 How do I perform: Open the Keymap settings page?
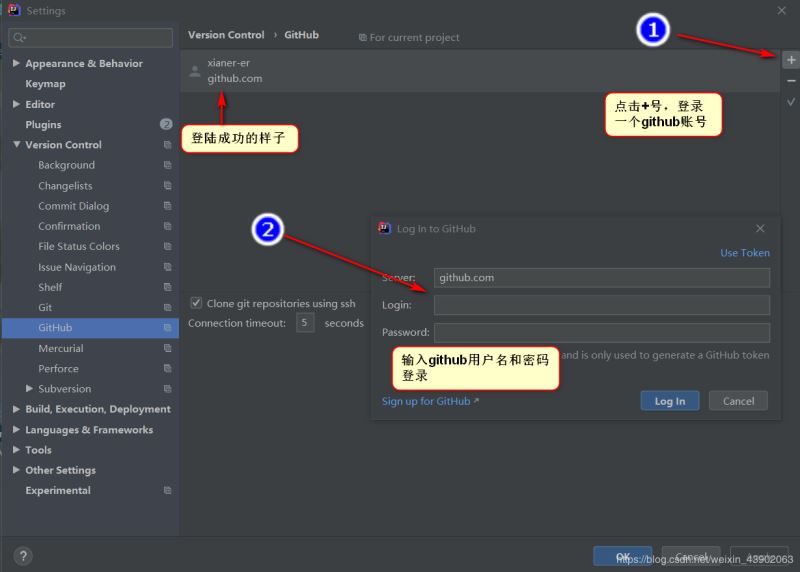click(x=45, y=84)
